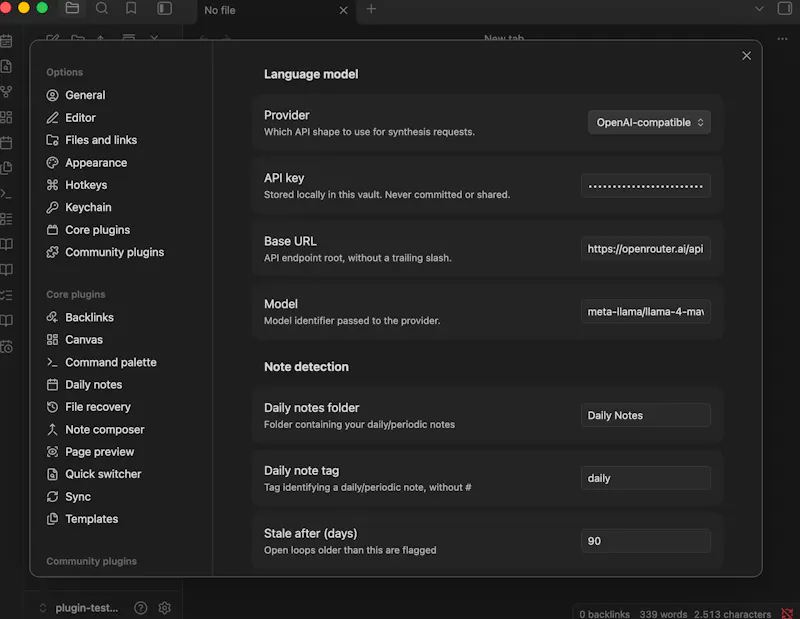Click the Editor pencil icon
The width and height of the screenshot is (800, 619).
coord(53,117)
